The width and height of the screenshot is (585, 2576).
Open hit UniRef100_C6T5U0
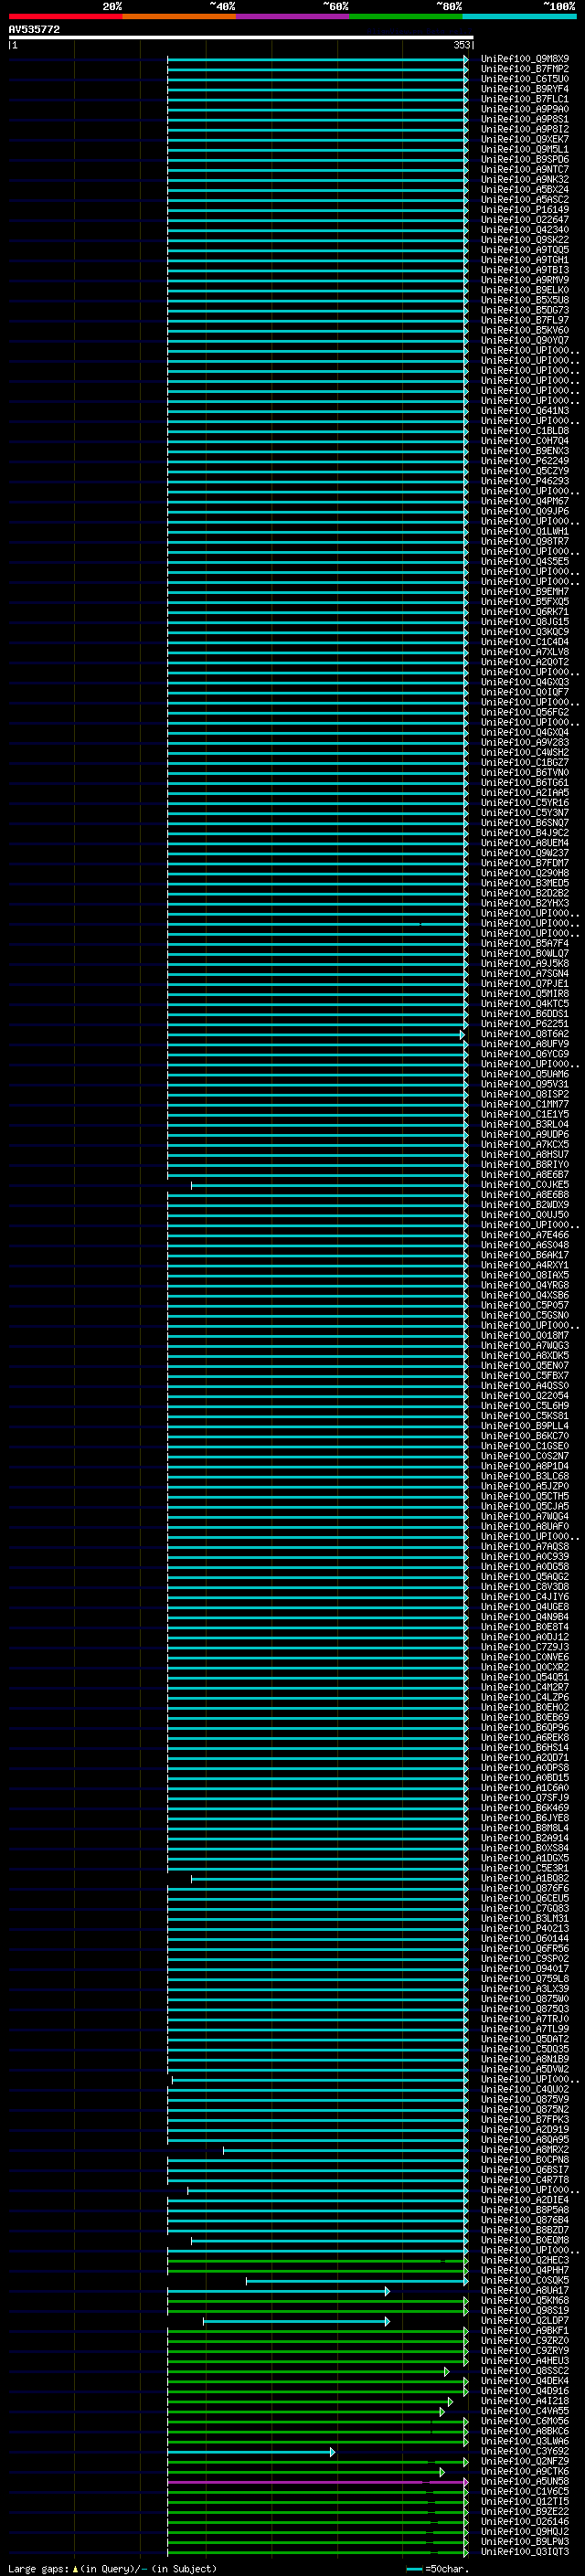[x=524, y=79]
